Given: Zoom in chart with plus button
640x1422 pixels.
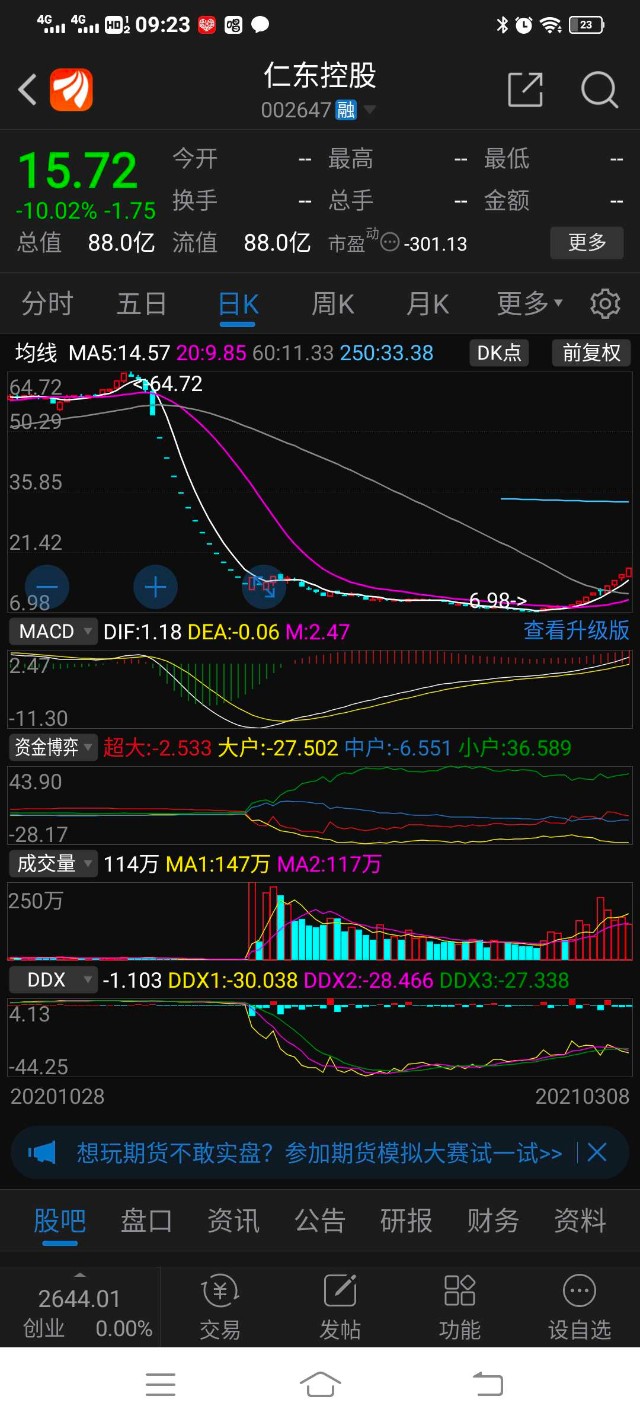Looking at the screenshot, I should pyautogui.click(x=155, y=587).
